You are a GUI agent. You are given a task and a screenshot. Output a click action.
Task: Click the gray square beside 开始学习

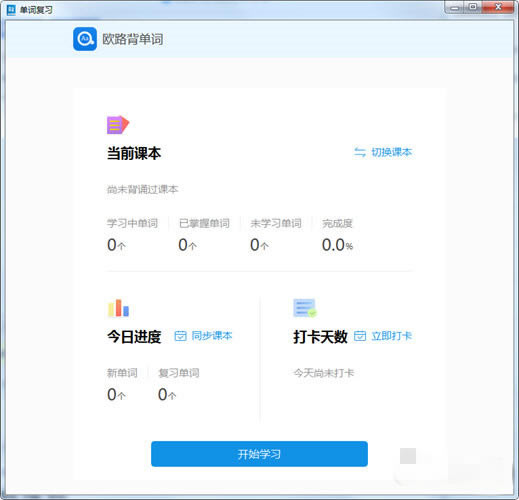[x=408, y=456]
